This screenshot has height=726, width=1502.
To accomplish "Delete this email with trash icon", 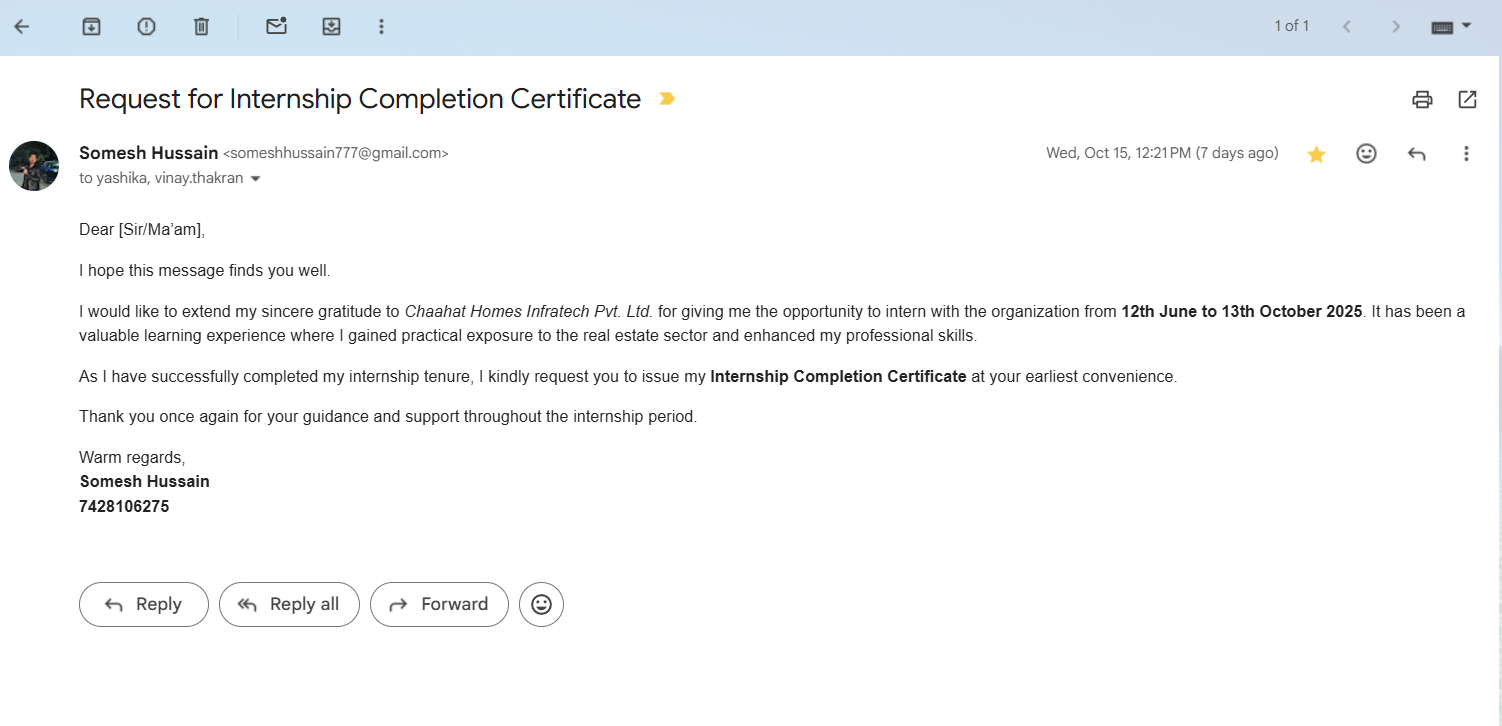I will [x=201, y=27].
